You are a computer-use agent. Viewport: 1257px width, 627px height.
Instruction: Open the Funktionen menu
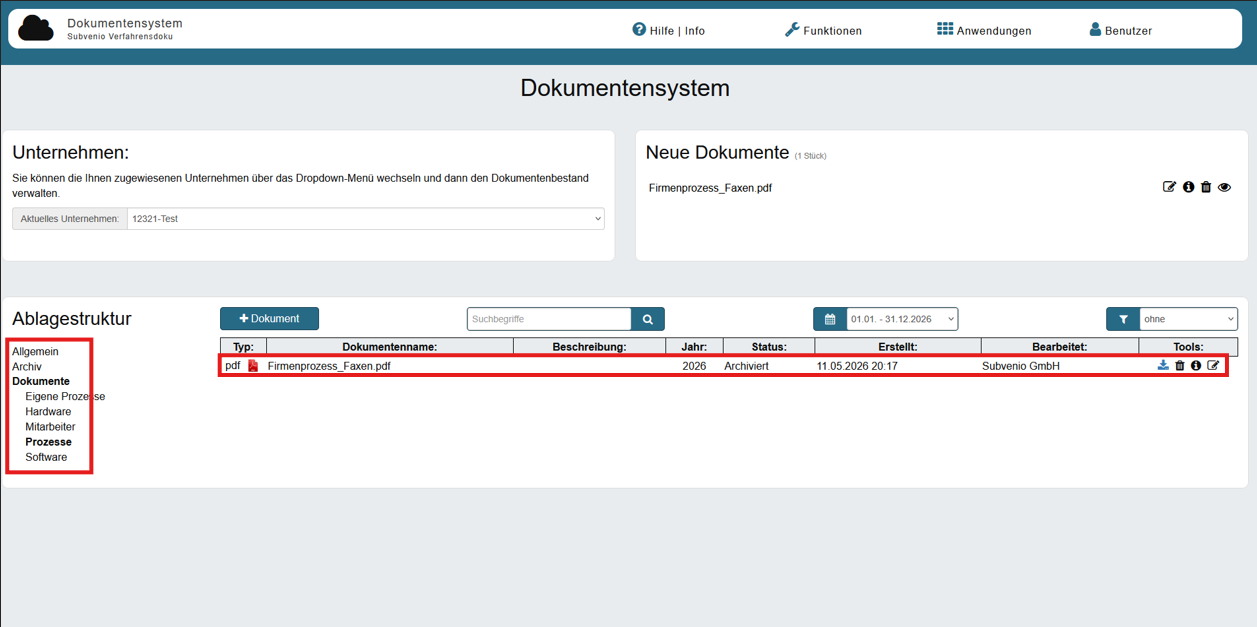click(823, 30)
